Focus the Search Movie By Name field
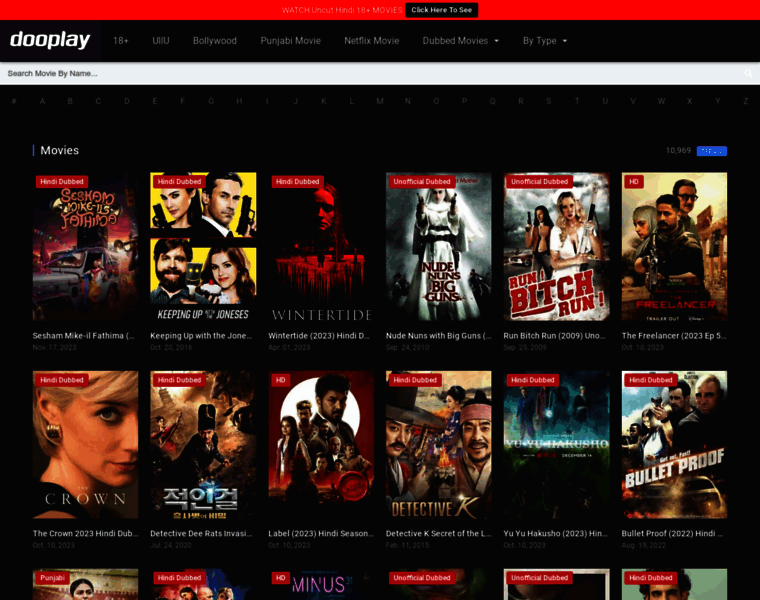This screenshot has width=760, height=600. 371,74
